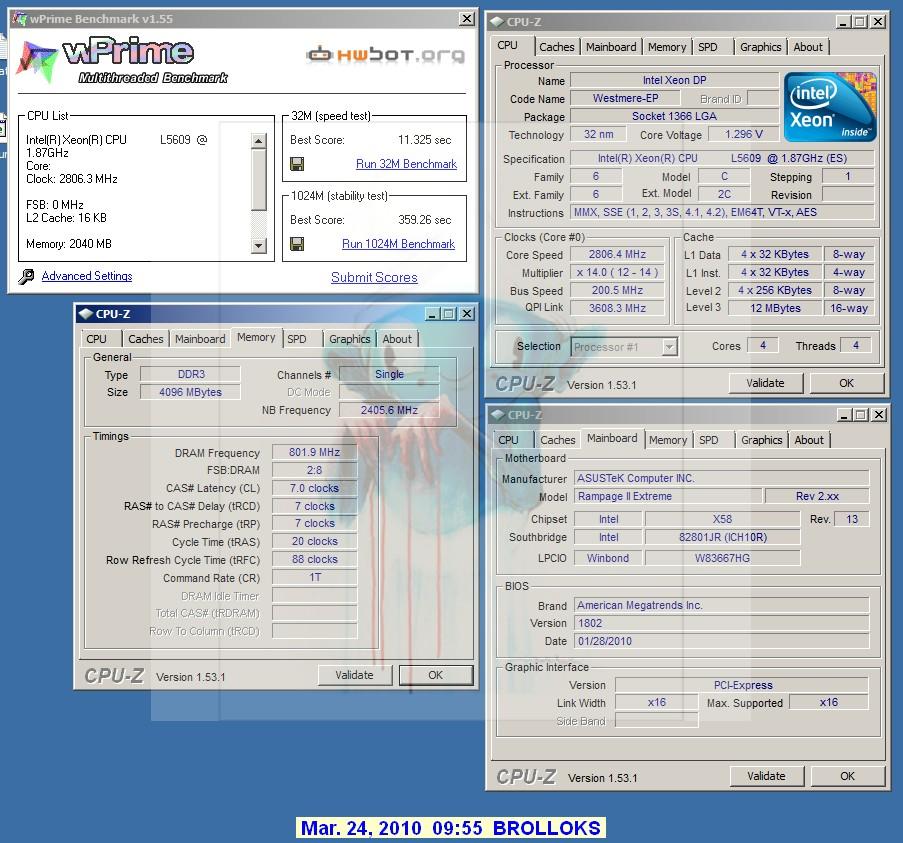This screenshot has width=903, height=843.
Task: Click the CPU-Z Memory window title icon
Action: click(x=86, y=314)
